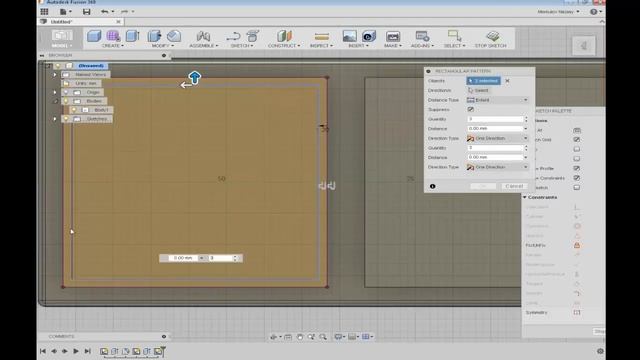Toggle the 3D Sketch checkbox
The image size is (640, 360).
coord(577,188)
